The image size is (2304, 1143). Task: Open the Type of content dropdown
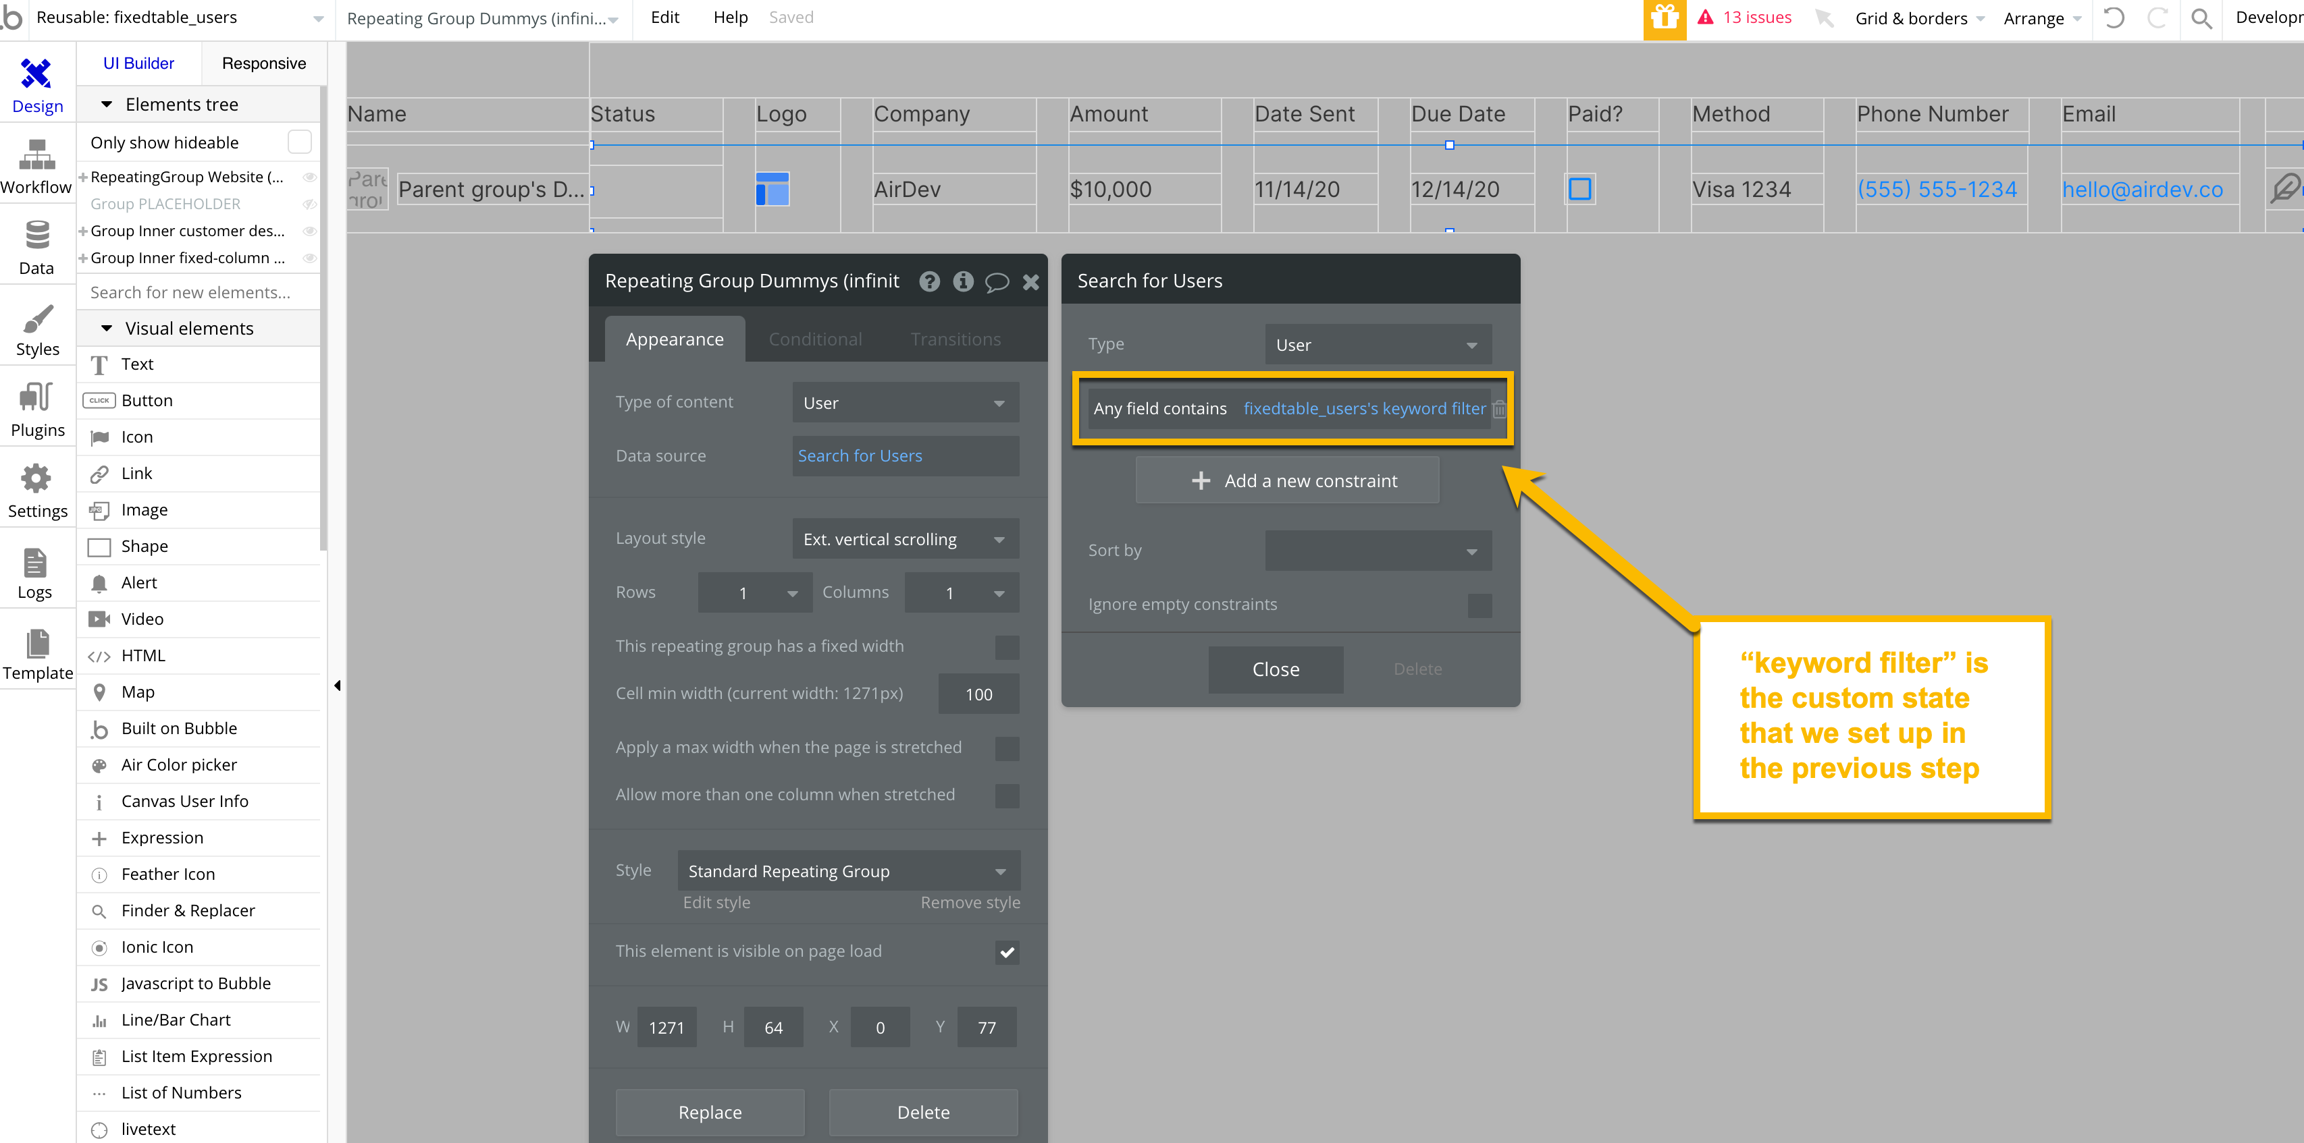pyautogui.click(x=905, y=403)
